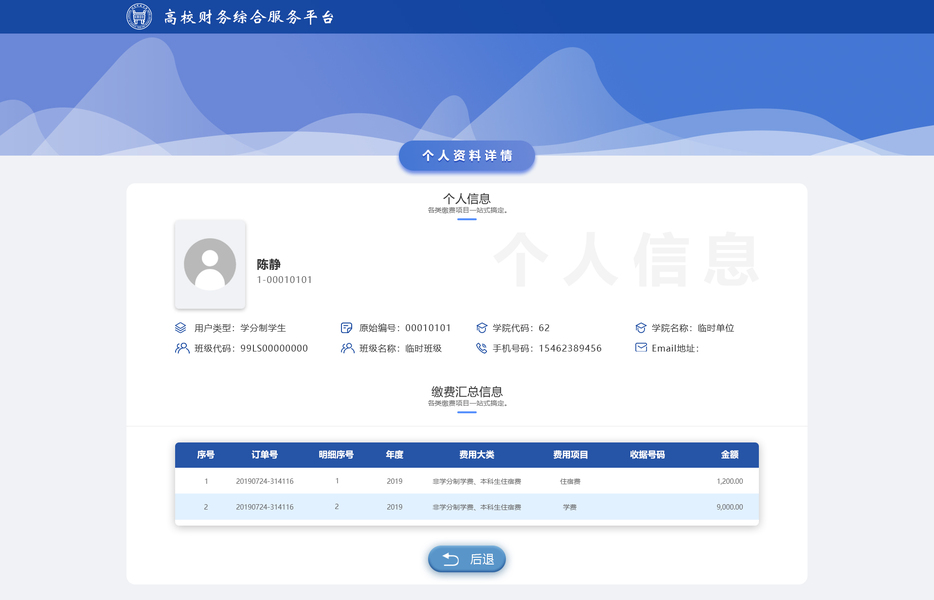Click the 学费 fee item cell
This screenshot has height=600, width=934.
[570, 507]
